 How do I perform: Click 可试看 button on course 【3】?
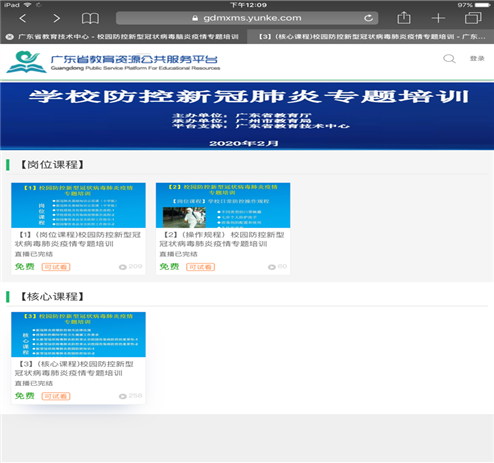pyautogui.click(x=56, y=396)
